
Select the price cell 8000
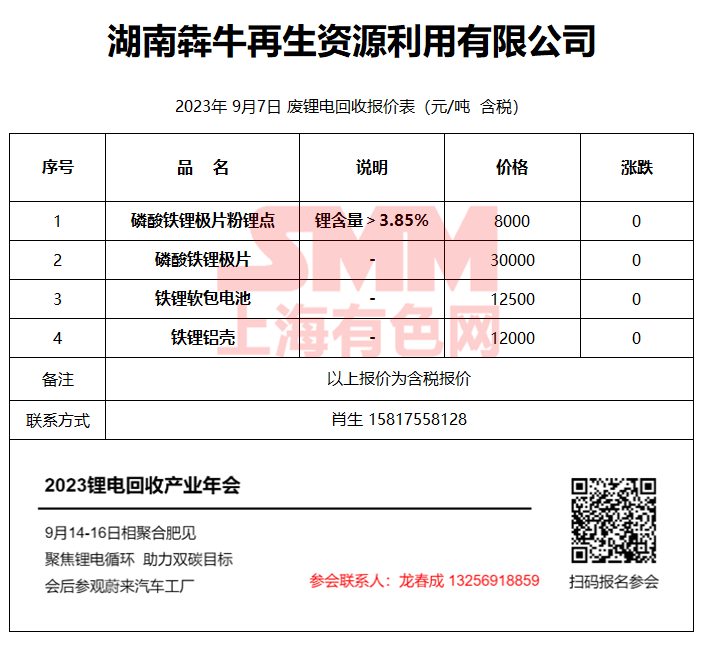(512, 221)
